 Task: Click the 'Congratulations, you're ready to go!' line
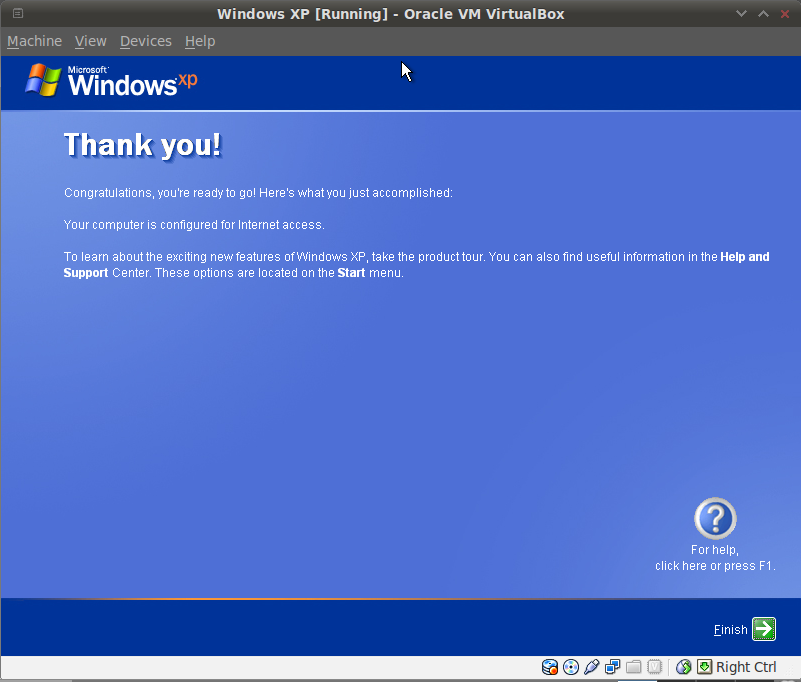tap(258, 193)
